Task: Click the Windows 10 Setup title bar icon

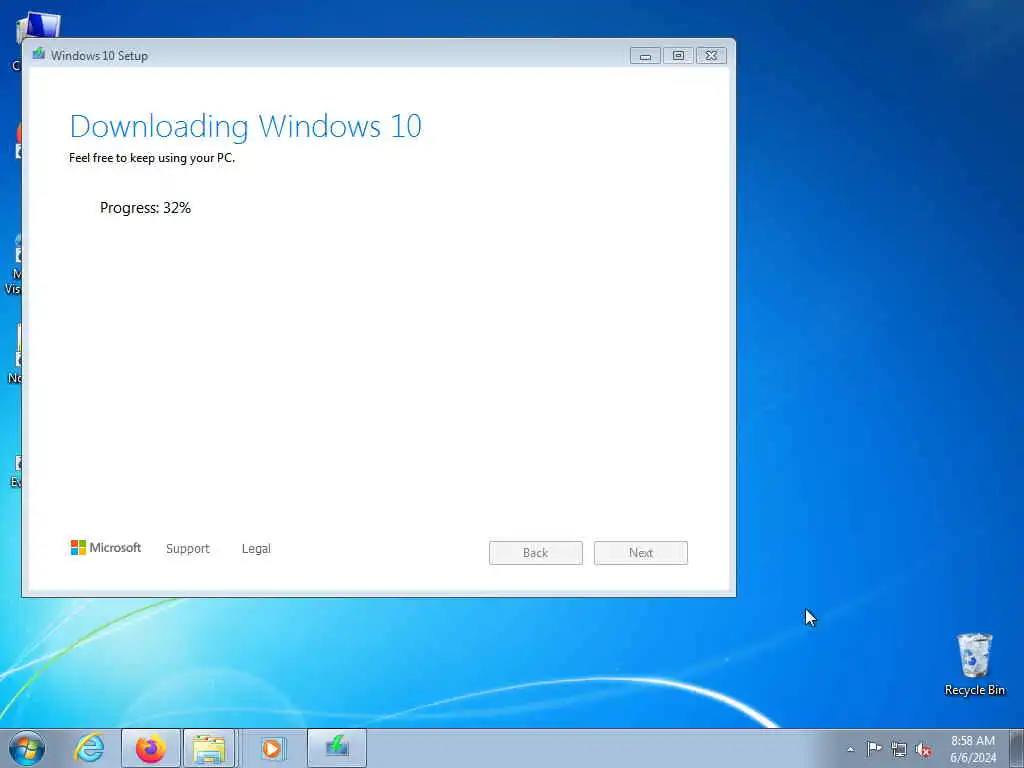Action: (39, 54)
